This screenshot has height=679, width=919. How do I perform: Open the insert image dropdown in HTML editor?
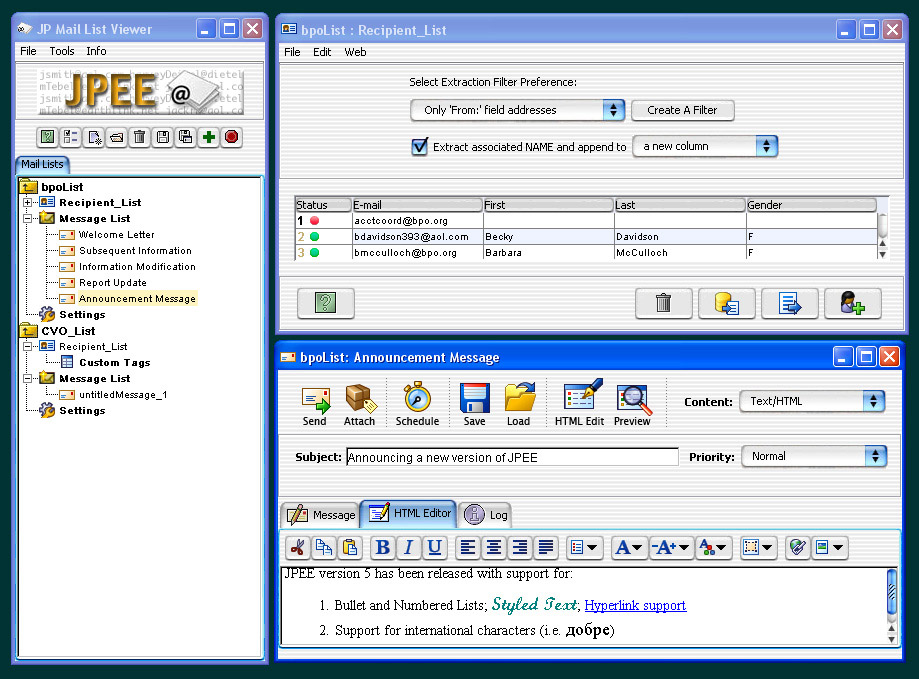829,548
